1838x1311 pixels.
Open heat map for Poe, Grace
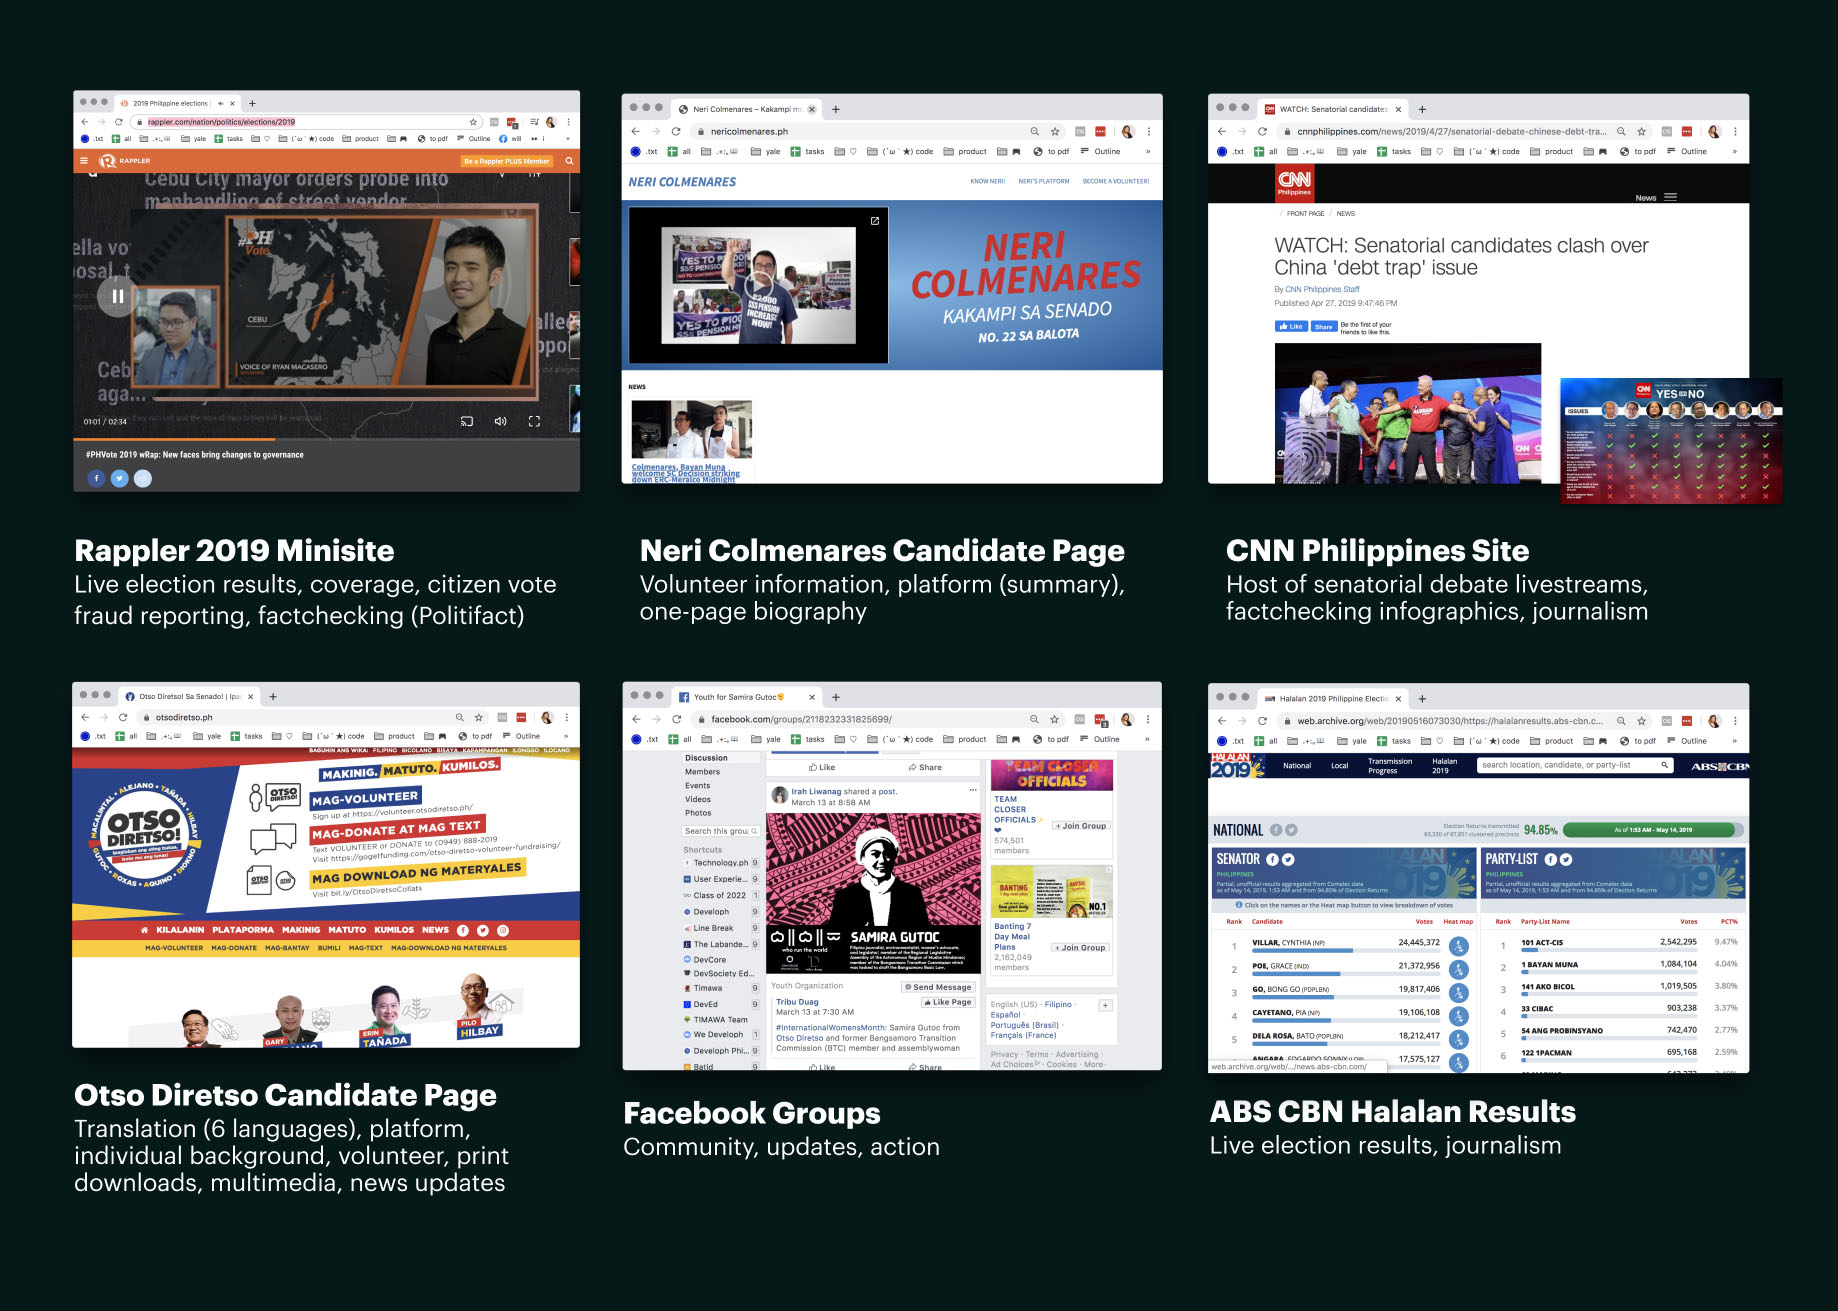(x=1459, y=969)
